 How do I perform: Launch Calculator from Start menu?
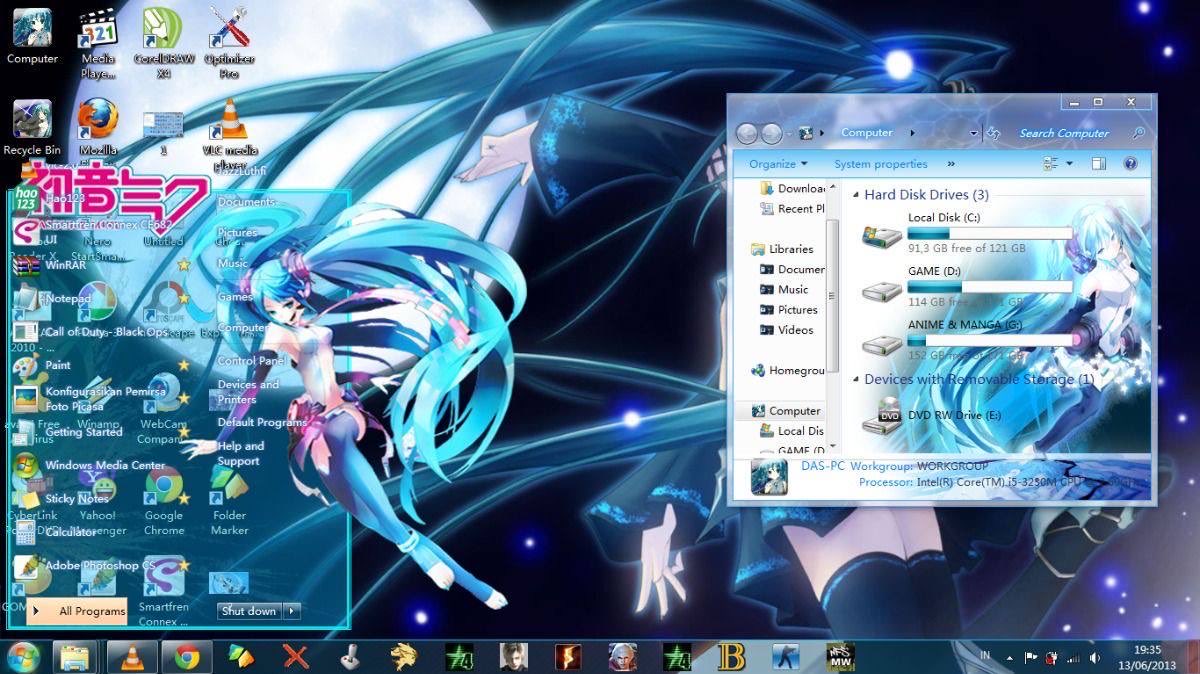(56, 532)
